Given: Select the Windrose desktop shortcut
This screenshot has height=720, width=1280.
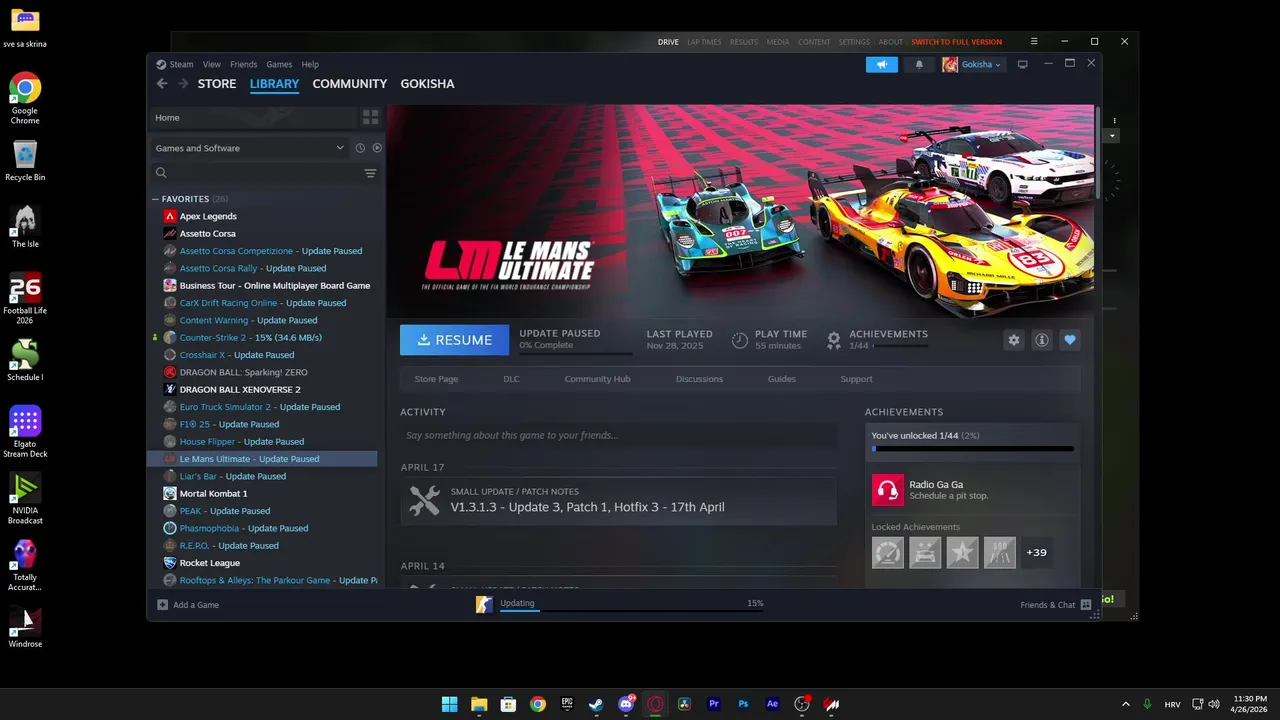Looking at the screenshot, I should click(25, 627).
